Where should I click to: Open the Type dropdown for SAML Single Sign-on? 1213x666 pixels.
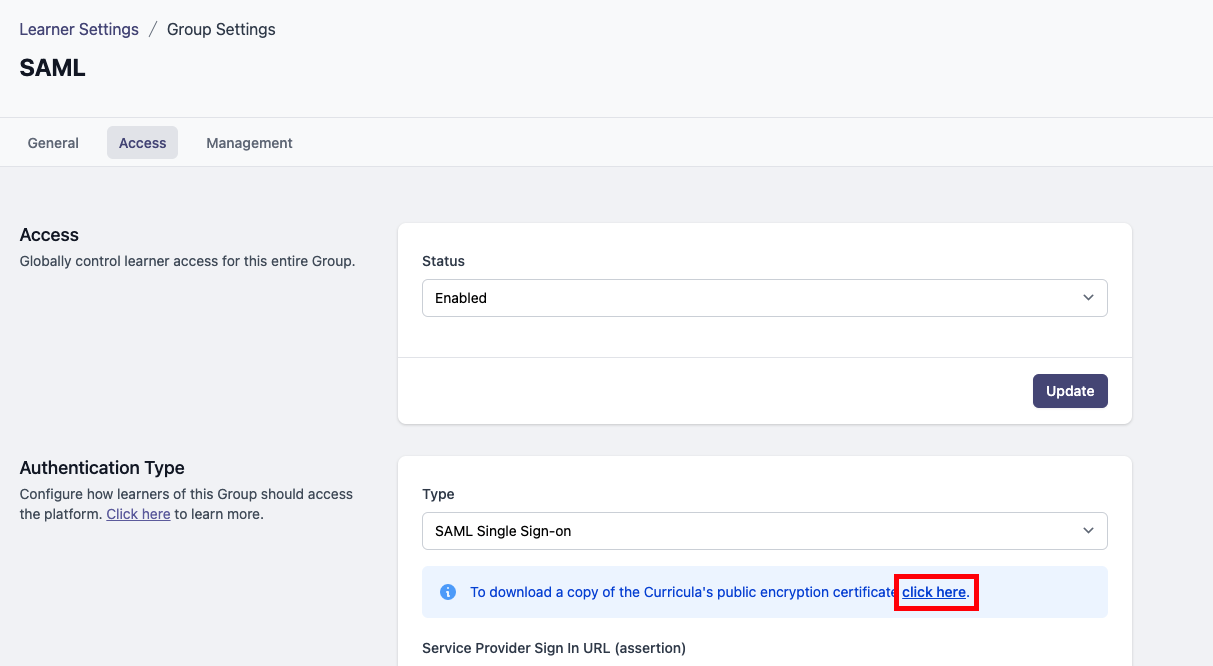tap(765, 531)
